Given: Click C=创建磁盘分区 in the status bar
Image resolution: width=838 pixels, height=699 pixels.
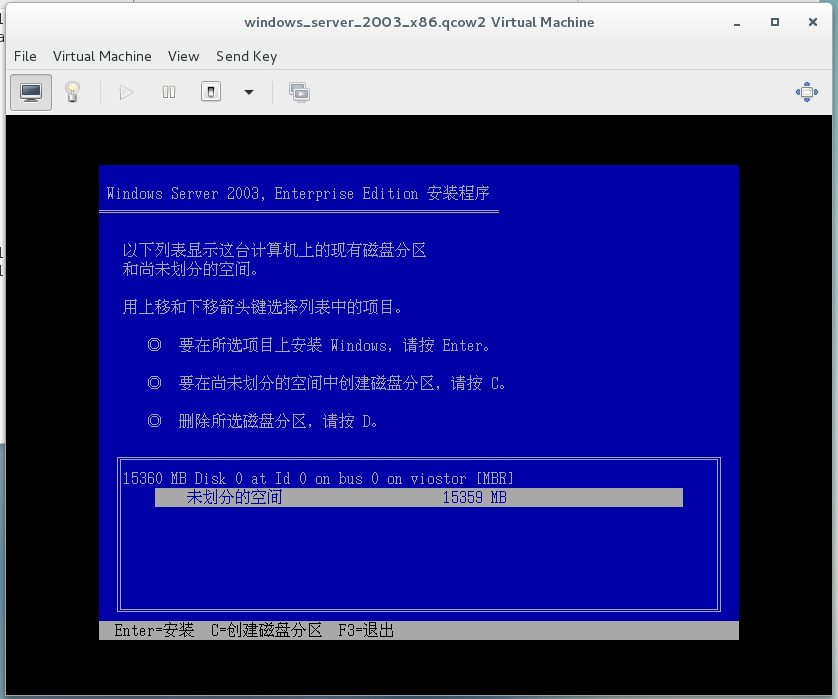Looking at the screenshot, I should pyautogui.click(x=267, y=631).
